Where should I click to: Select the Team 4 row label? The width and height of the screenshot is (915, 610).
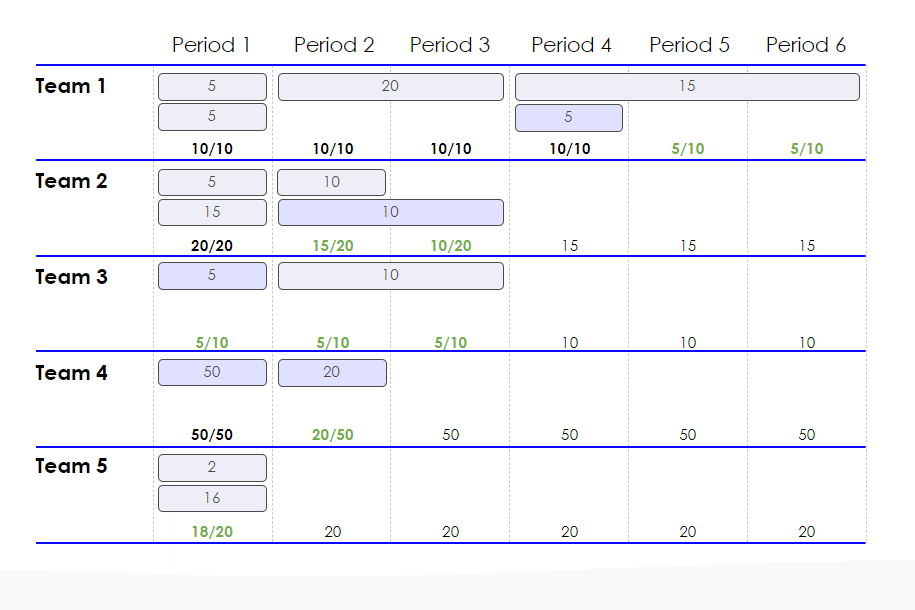[71, 373]
